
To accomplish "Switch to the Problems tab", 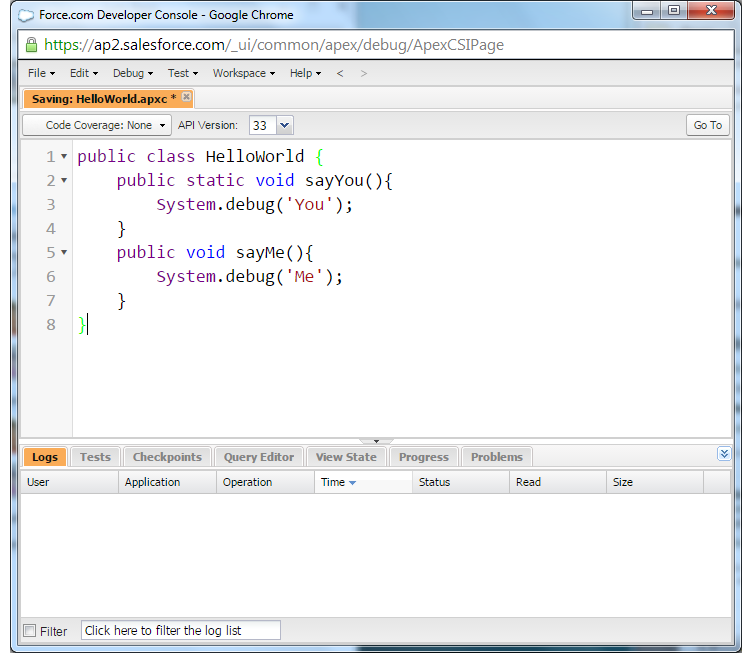I will [496, 457].
